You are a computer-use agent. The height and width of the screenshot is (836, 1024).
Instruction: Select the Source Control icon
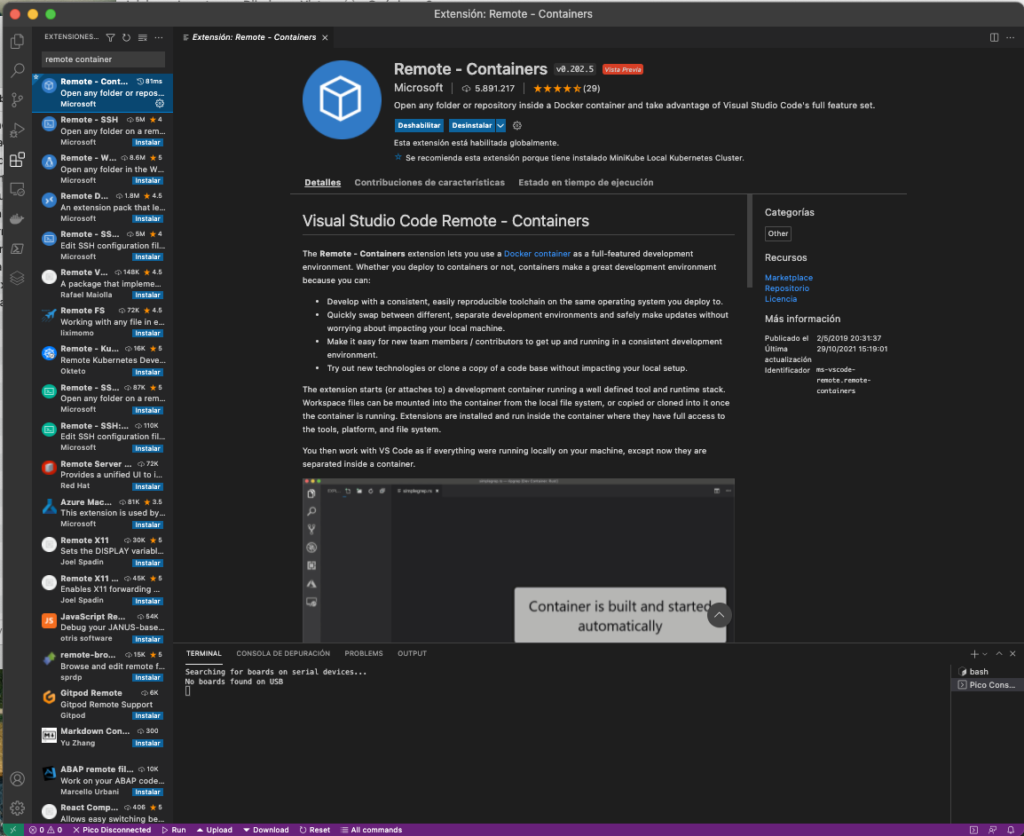click(16, 101)
